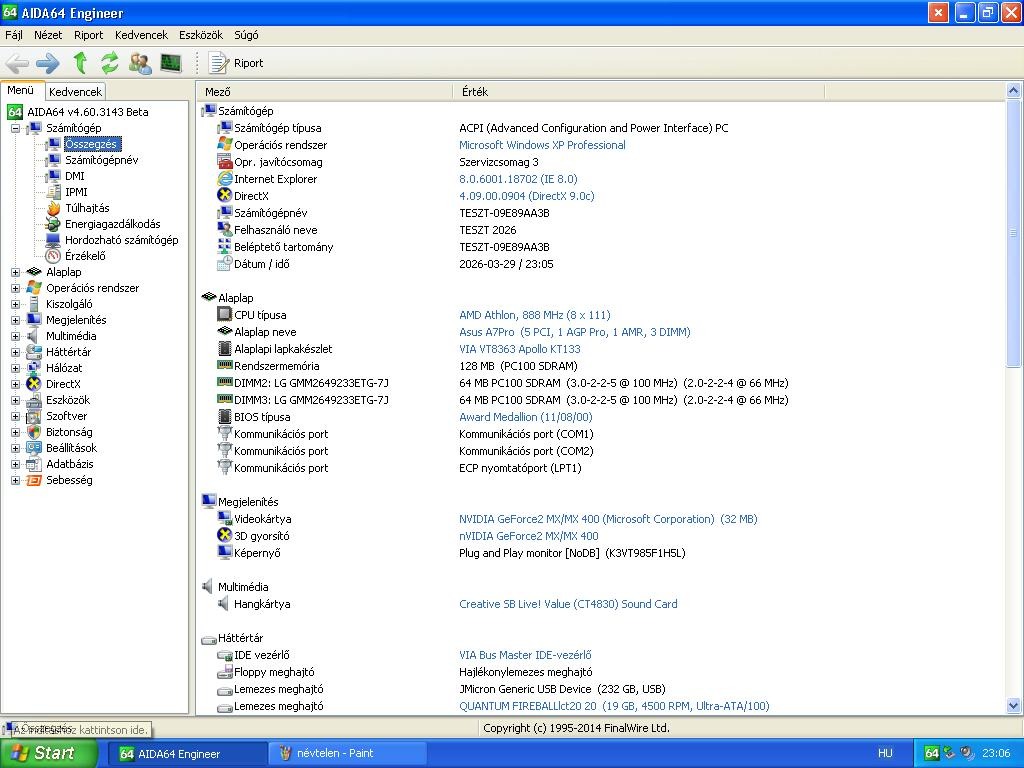Click the Szoftver icon in the tree
Screen dimensions: 1024x768
tap(34, 416)
